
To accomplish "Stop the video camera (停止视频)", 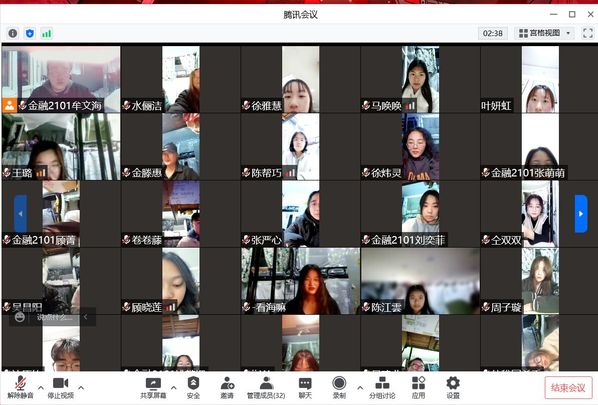I will 61,387.
